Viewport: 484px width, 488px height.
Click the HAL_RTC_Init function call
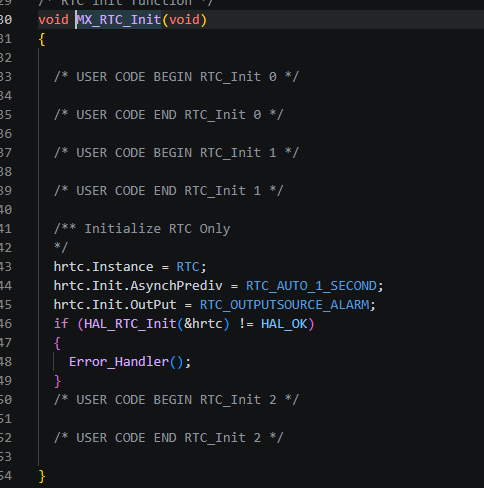click(130, 324)
